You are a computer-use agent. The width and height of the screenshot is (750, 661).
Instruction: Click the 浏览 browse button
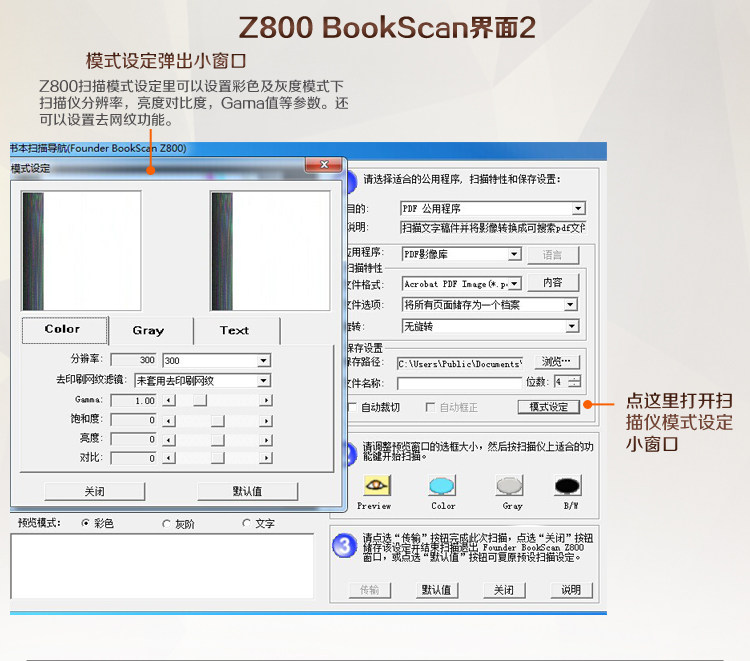pyautogui.click(x=556, y=362)
